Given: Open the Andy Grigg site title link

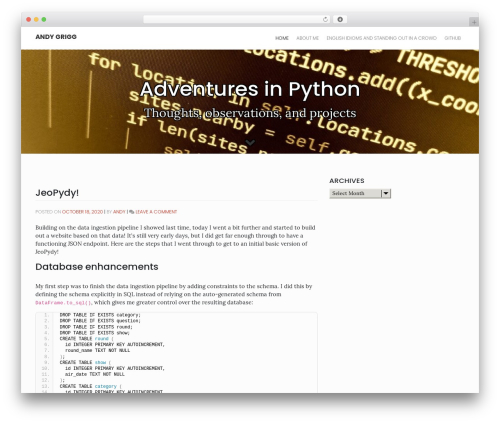Looking at the screenshot, I should pyautogui.click(x=56, y=37).
